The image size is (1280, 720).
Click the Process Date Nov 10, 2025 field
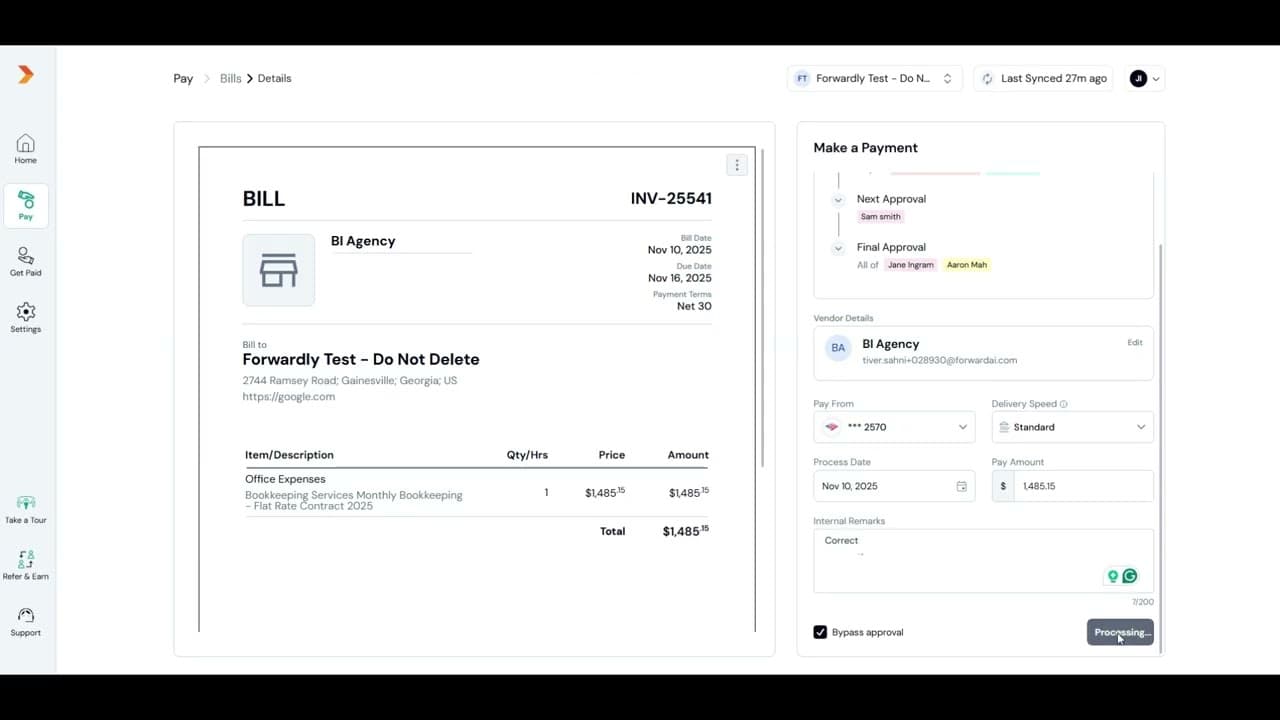coord(894,486)
